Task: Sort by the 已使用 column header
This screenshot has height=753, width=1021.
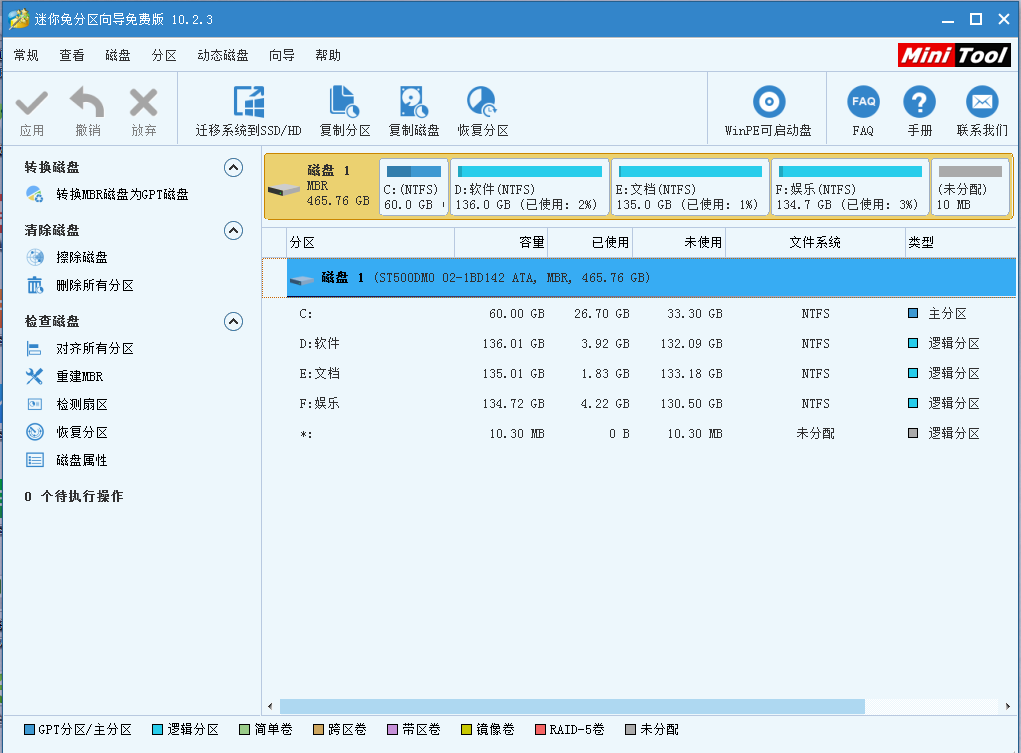Action: pyautogui.click(x=590, y=243)
